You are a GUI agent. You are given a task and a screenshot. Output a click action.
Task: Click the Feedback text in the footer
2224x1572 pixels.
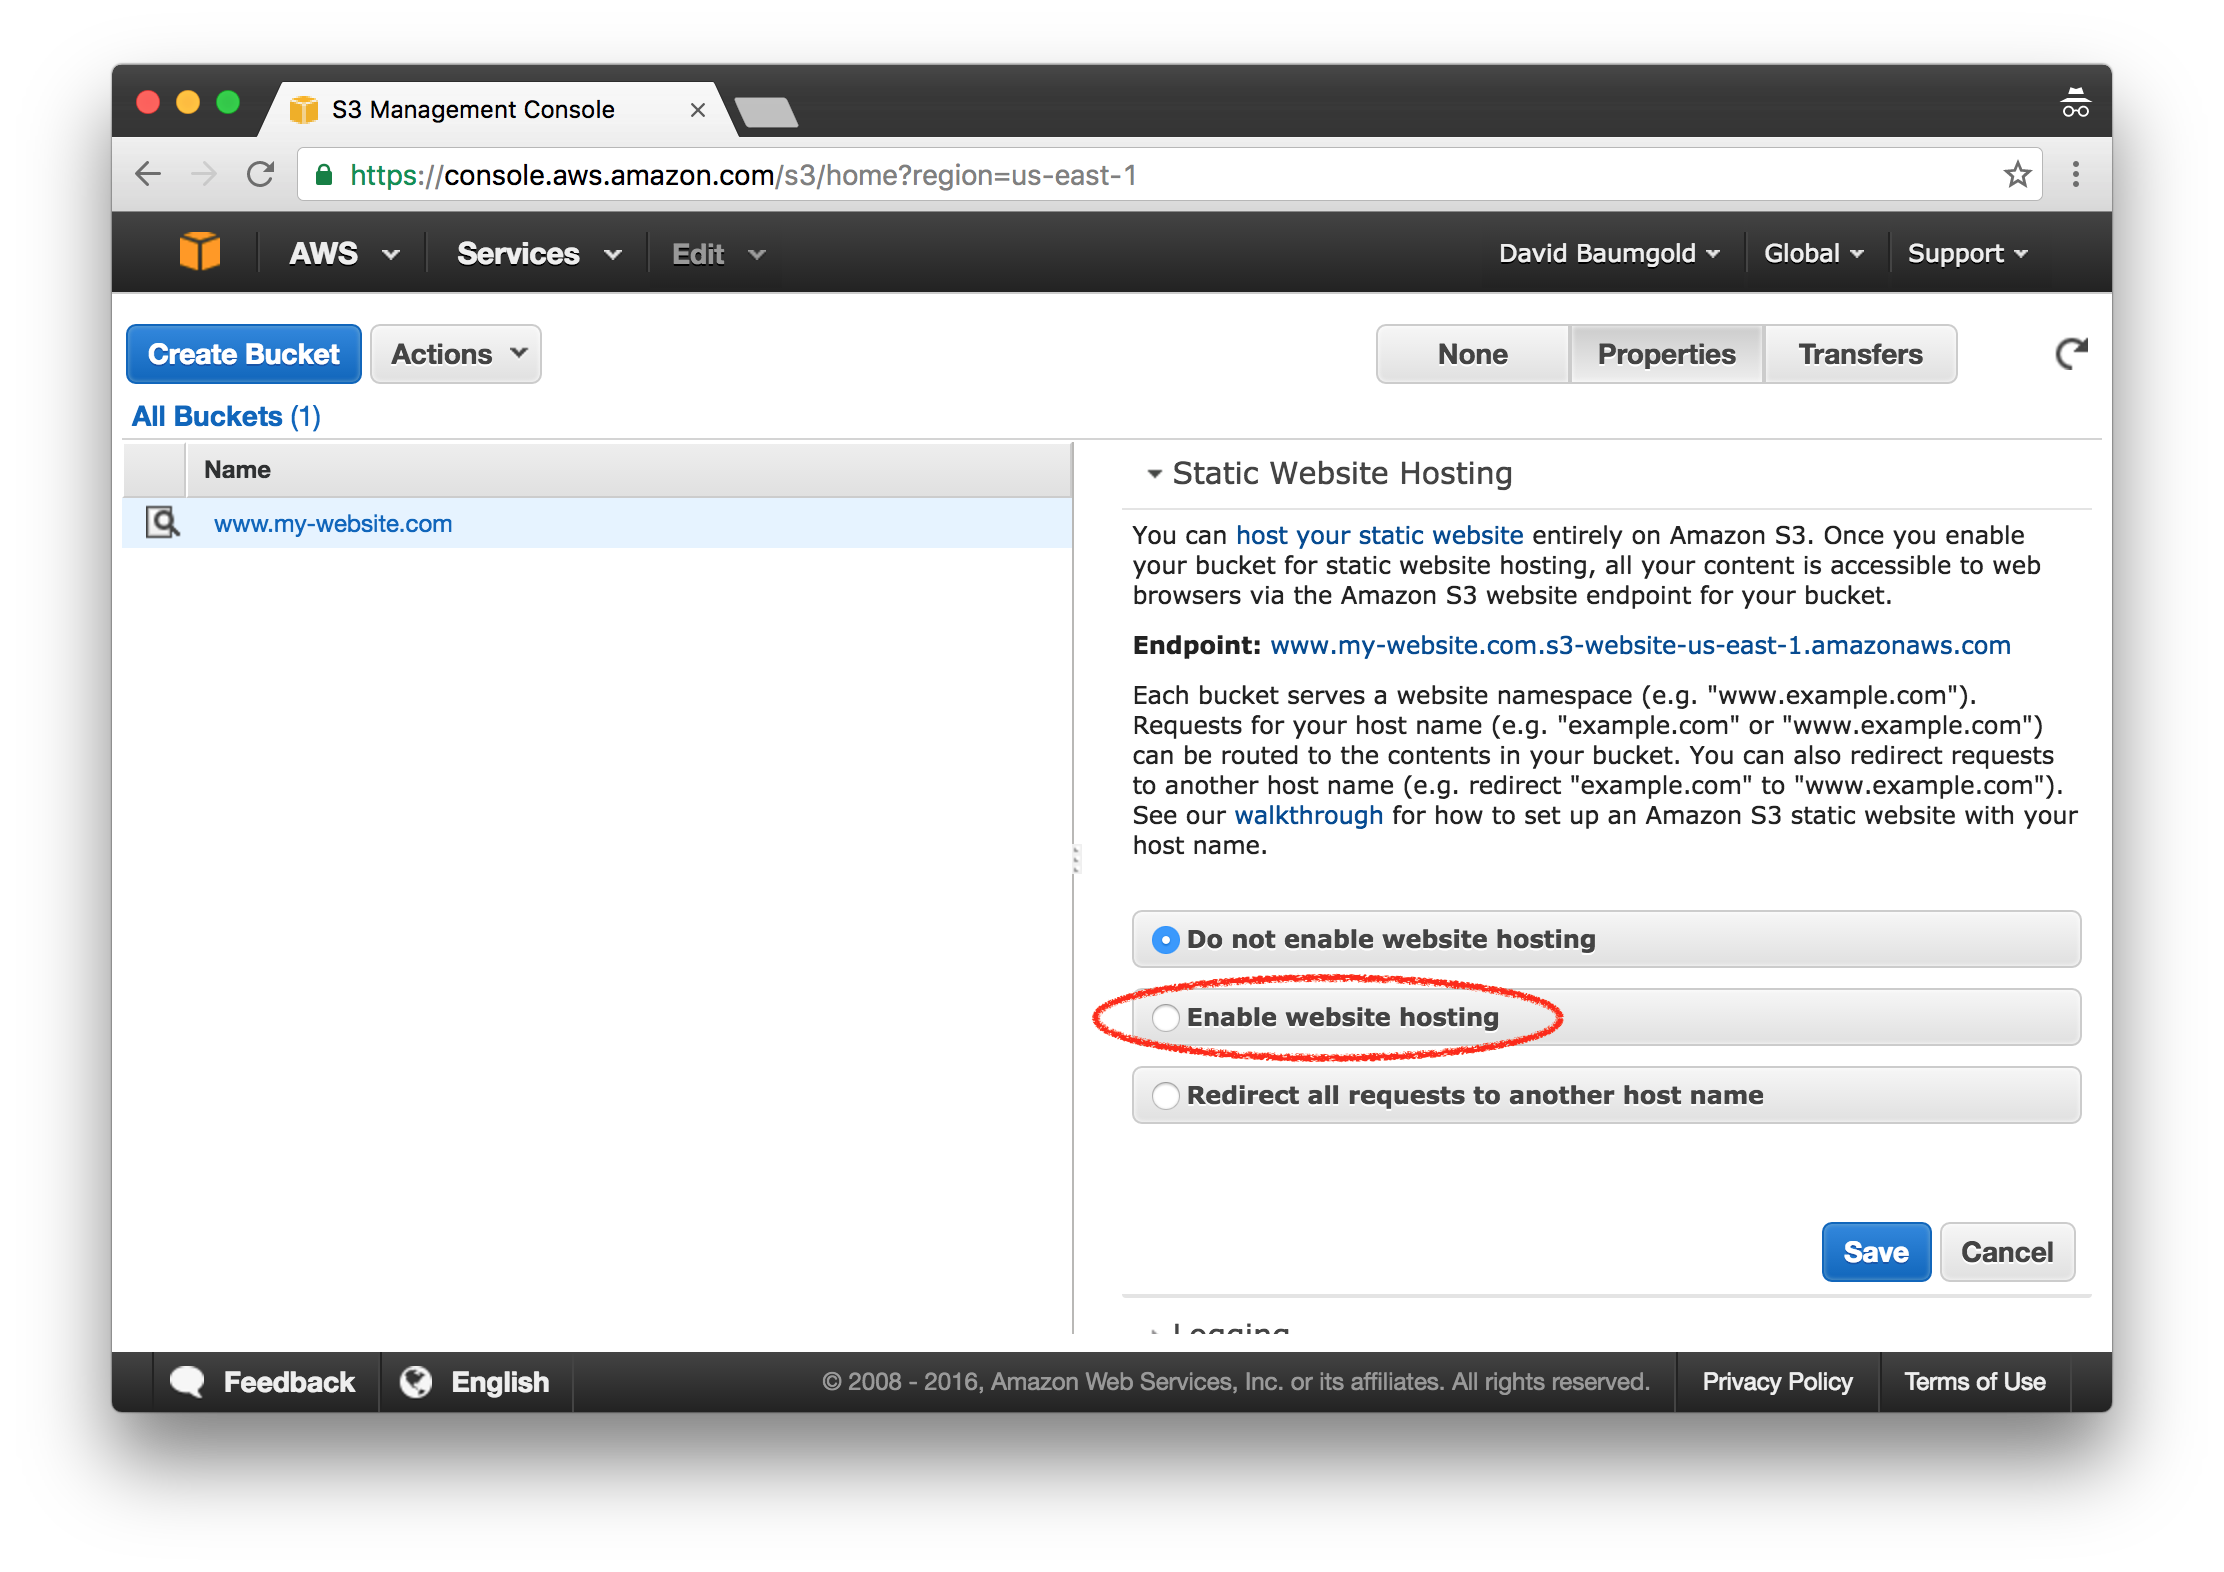click(x=289, y=1382)
